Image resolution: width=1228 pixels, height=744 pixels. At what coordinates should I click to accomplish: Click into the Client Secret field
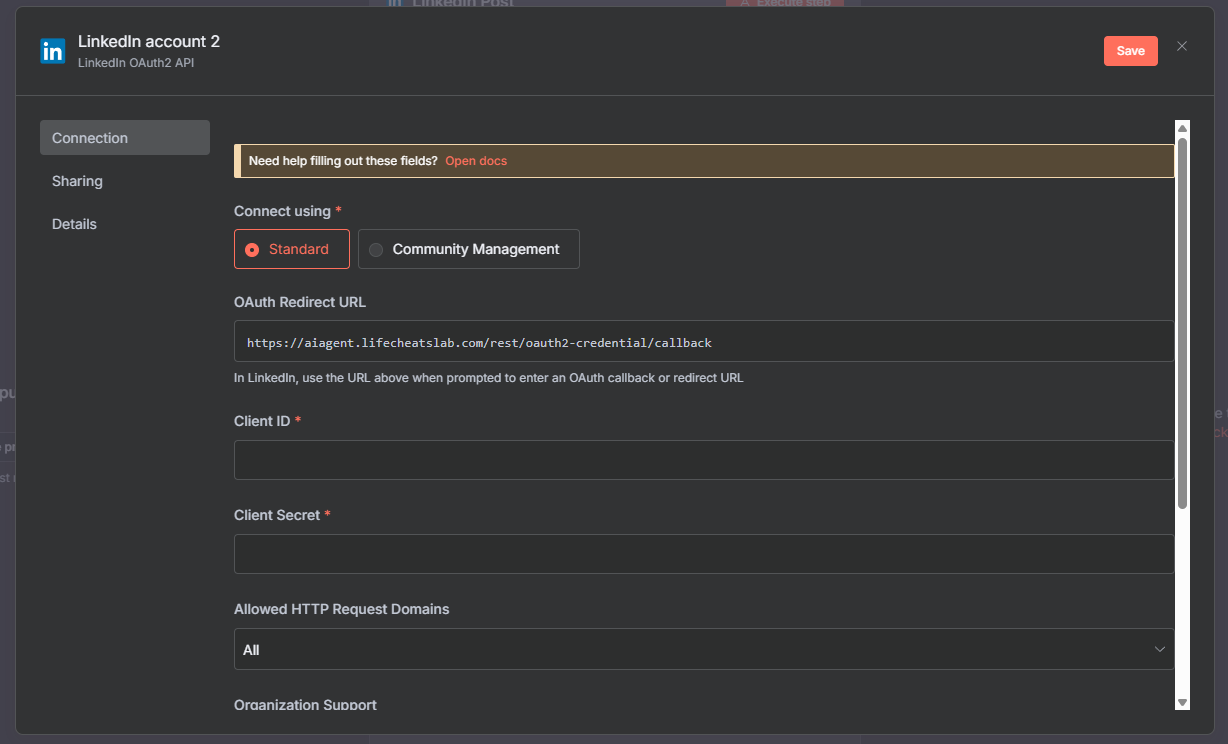point(703,554)
